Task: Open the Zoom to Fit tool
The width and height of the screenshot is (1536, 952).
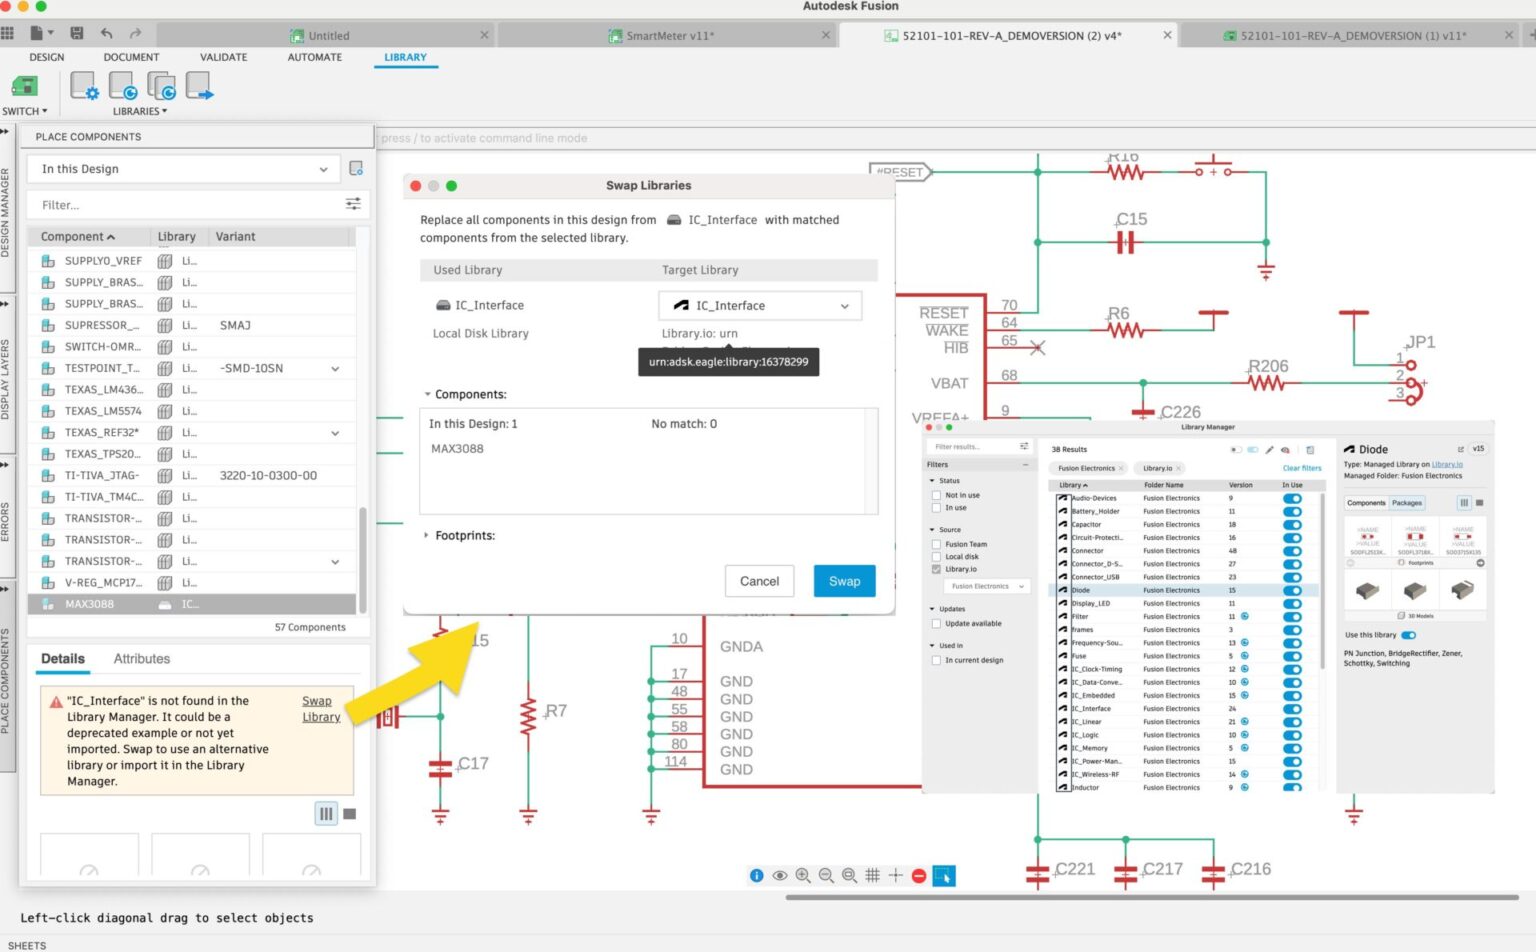Action: pyautogui.click(x=849, y=875)
